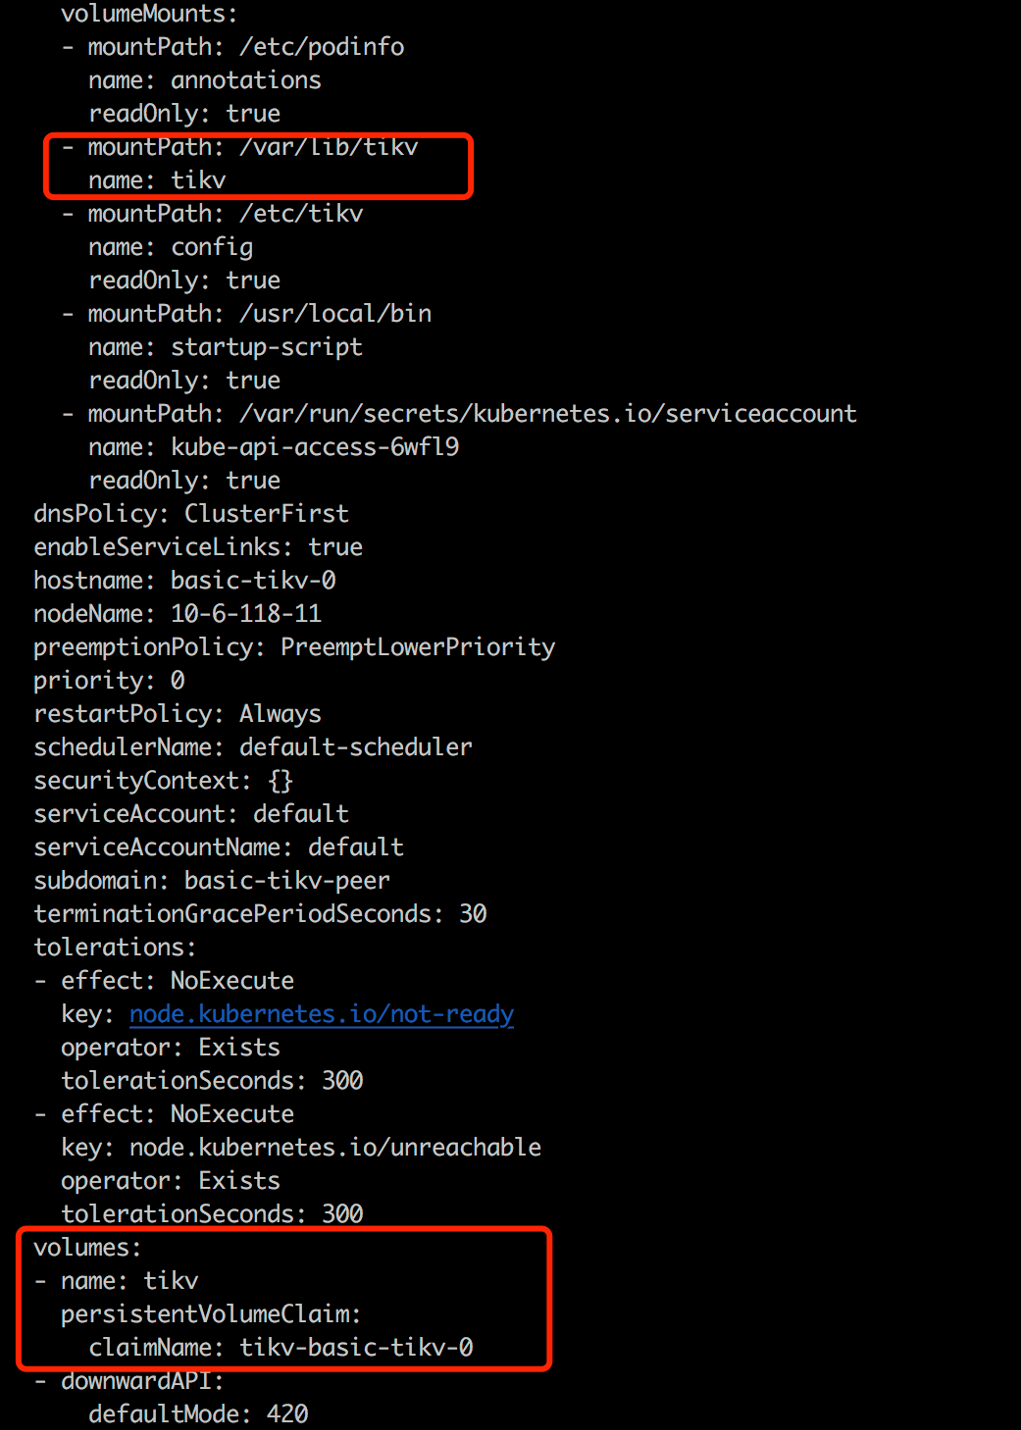Open the node.kubernetes.io/not-ready link
The image size is (1021, 1430).
(x=321, y=1014)
